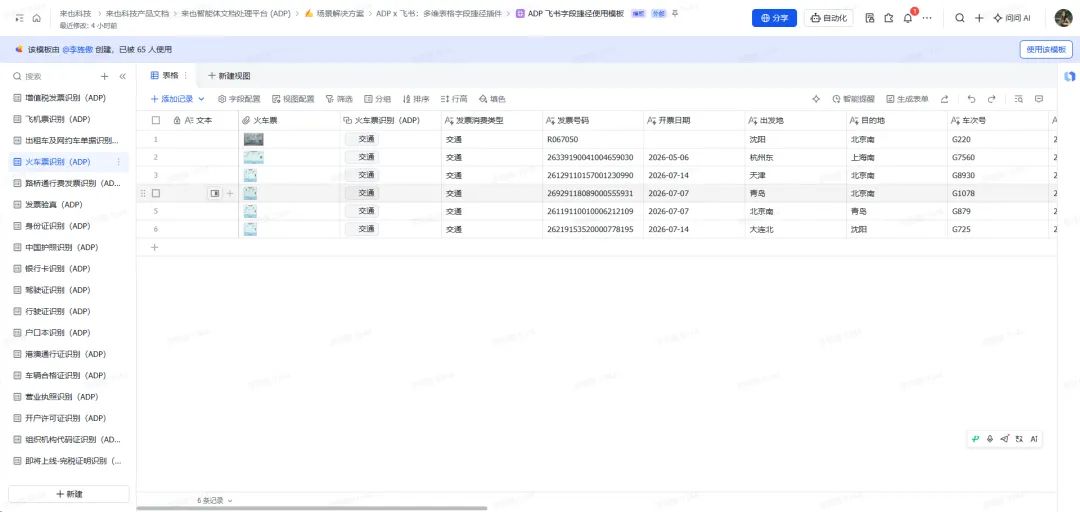Viewport: 1080px width, 512px height.
Task: Toggle the select-all checkbox in table header
Action: coord(156,121)
